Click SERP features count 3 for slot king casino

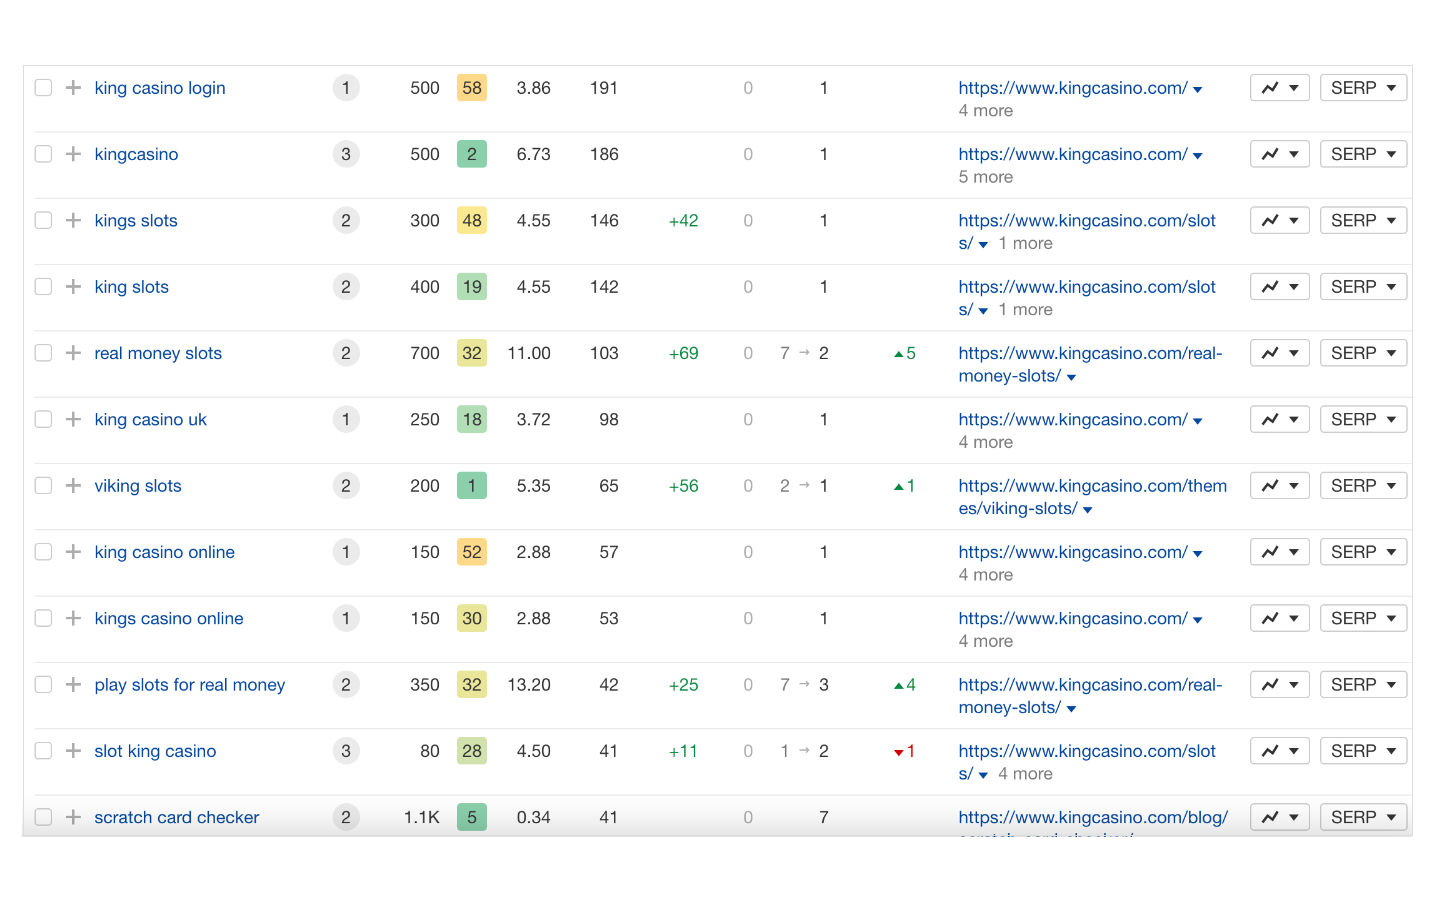[x=346, y=751]
